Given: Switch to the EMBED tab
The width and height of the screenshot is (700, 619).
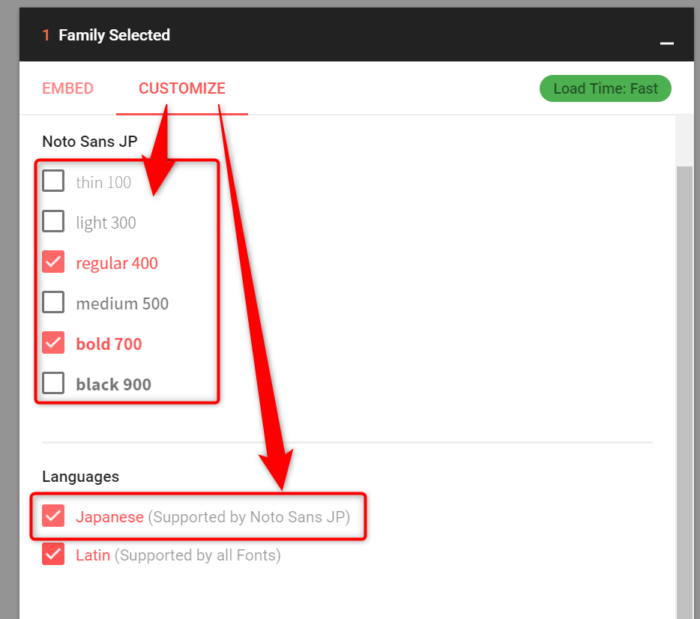Looking at the screenshot, I should (x=68, y=88).
